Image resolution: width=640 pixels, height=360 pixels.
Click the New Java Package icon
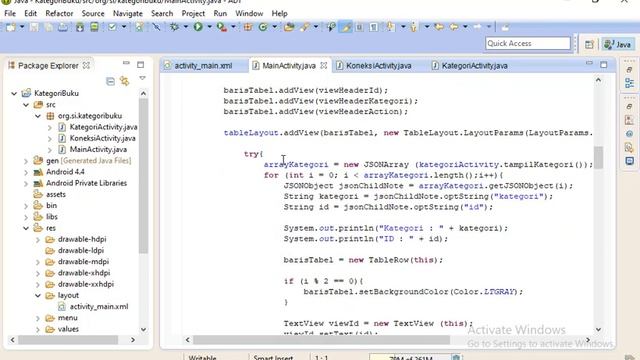[248, 27]
